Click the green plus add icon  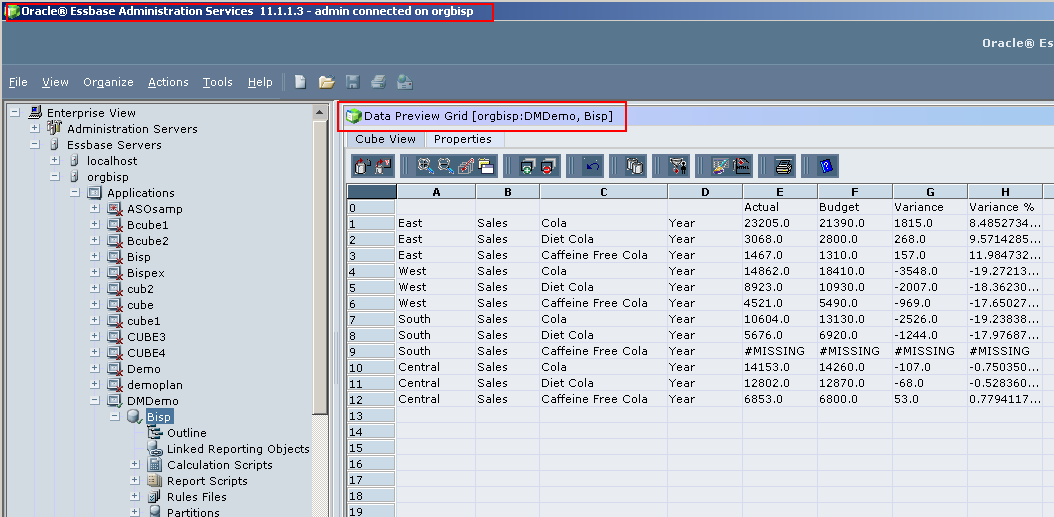coord(528,166)
